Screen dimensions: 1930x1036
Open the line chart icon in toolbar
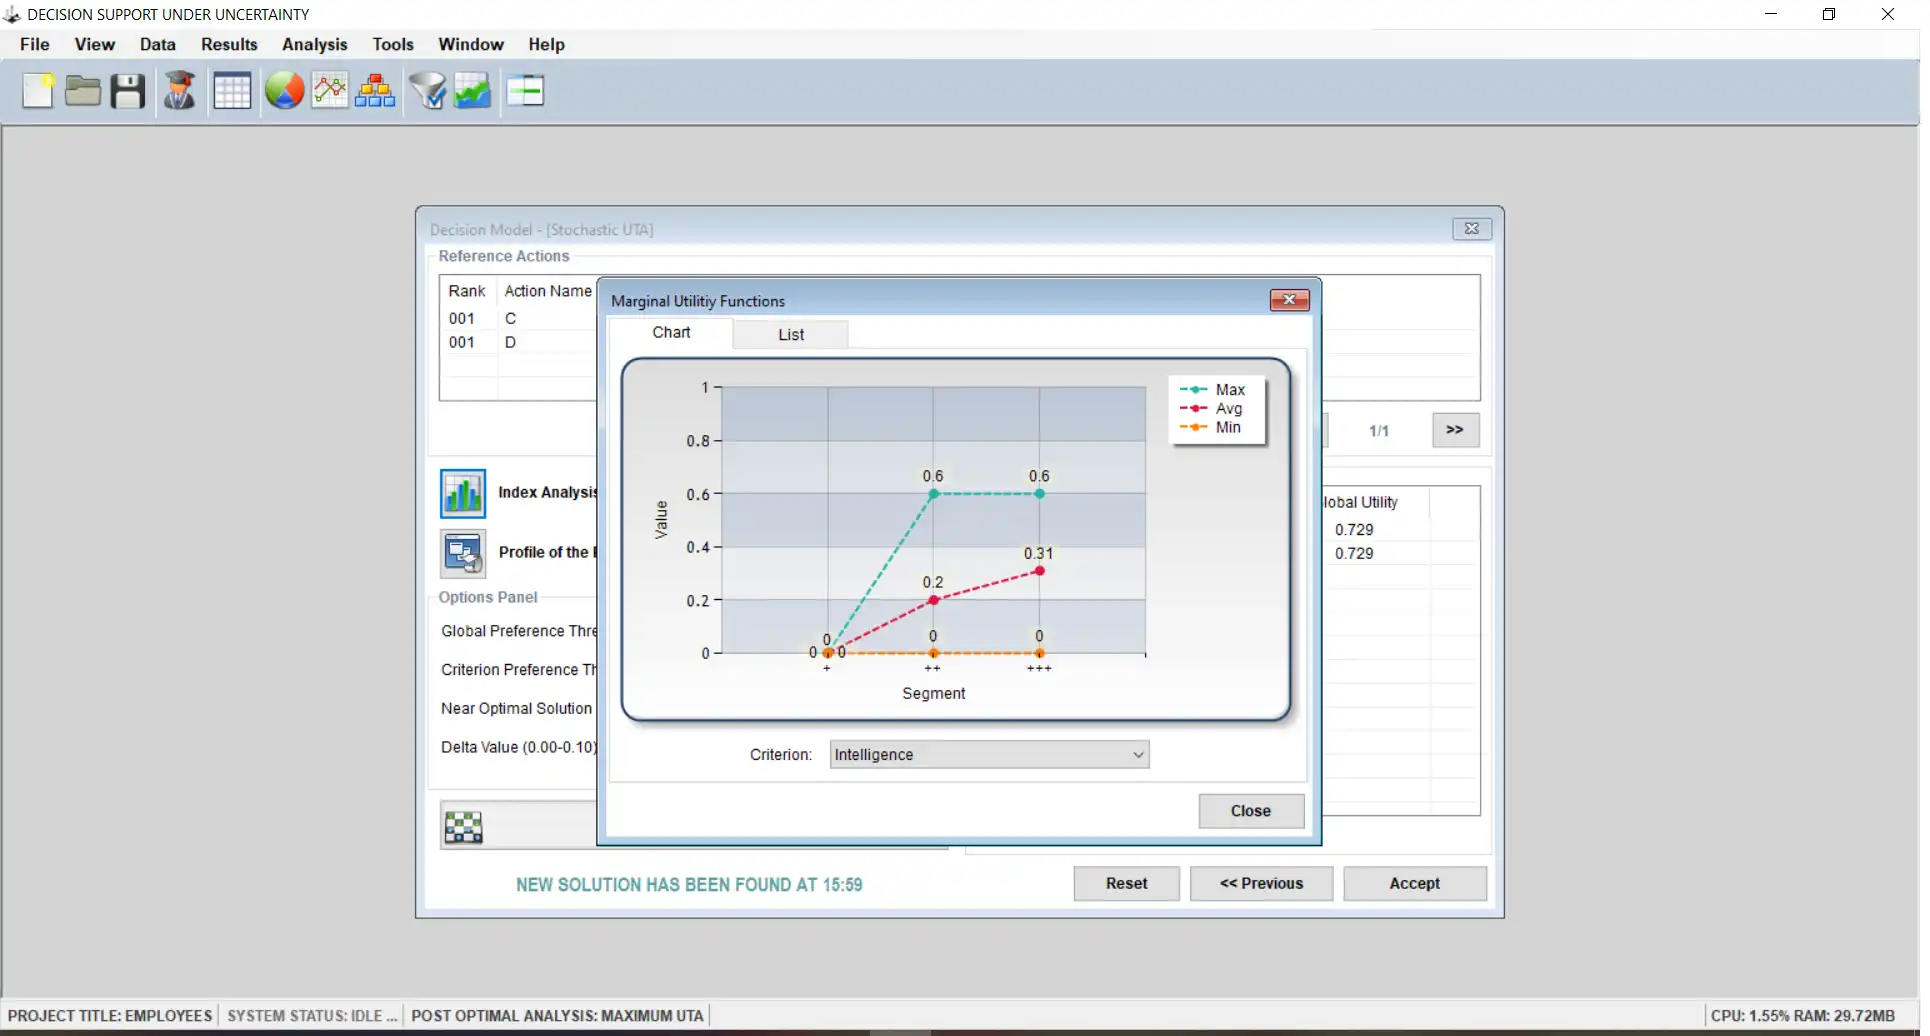330,91
